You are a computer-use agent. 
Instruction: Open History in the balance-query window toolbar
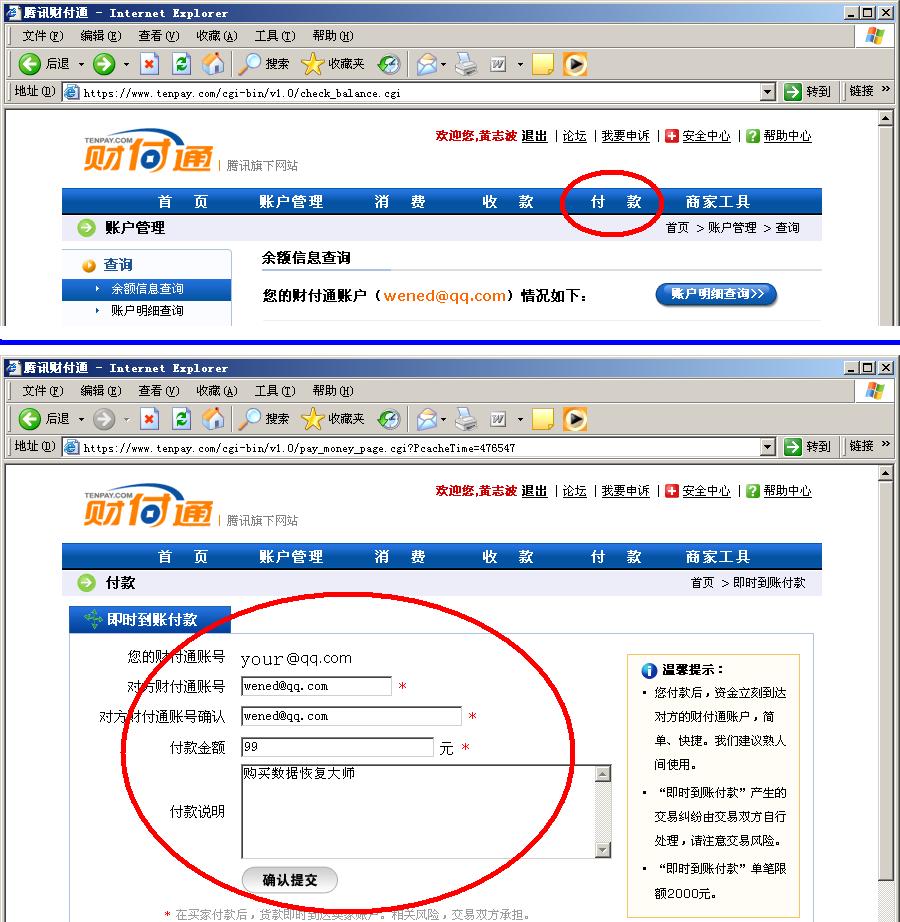pyautogui.click(x=389, y=64)
